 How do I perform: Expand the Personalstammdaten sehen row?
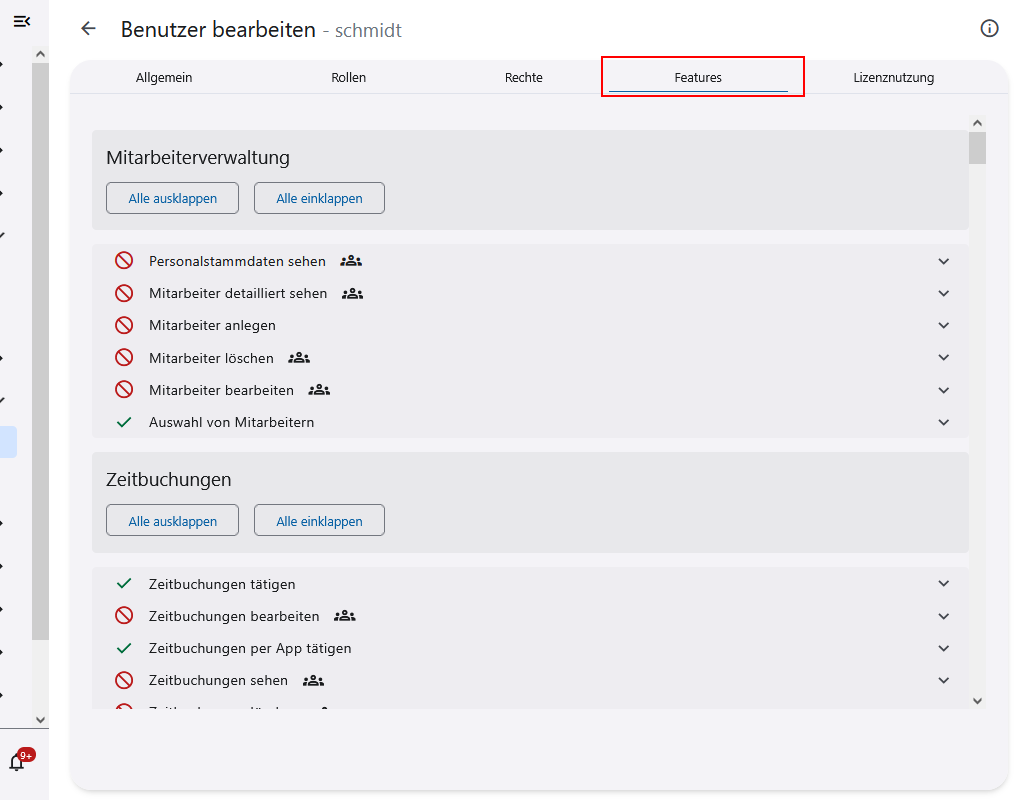click(x=943, y=260)
